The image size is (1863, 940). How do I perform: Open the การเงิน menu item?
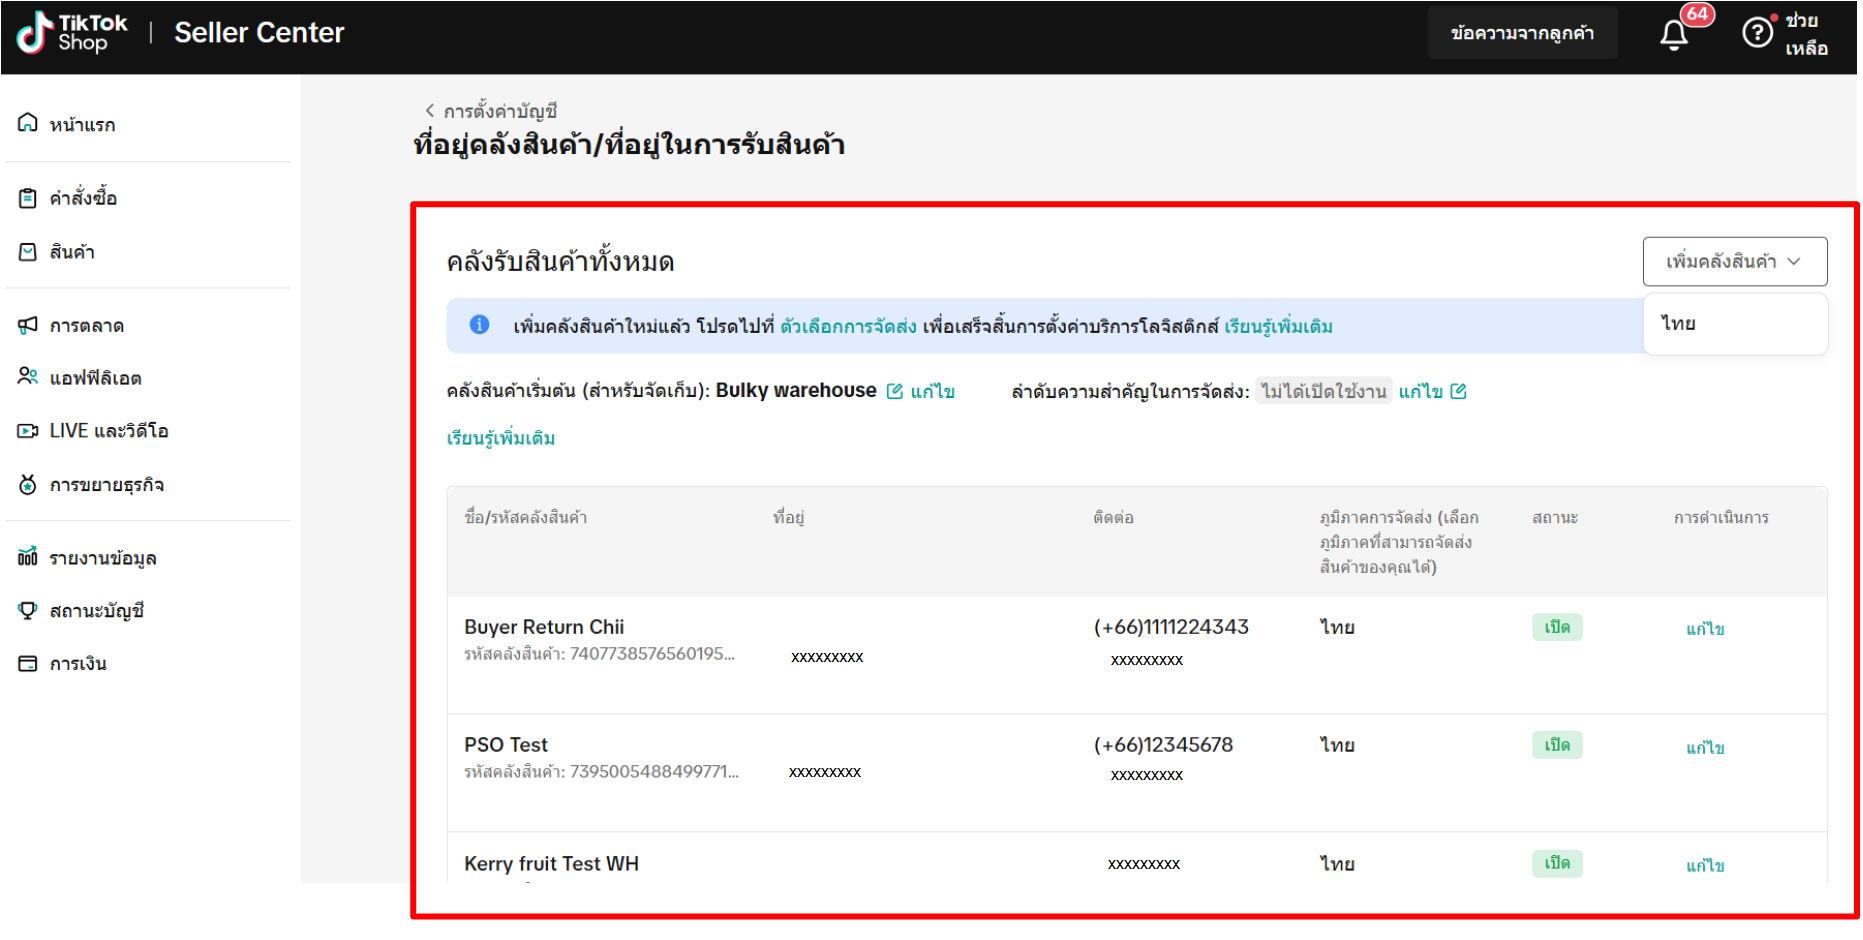point(78,664)
